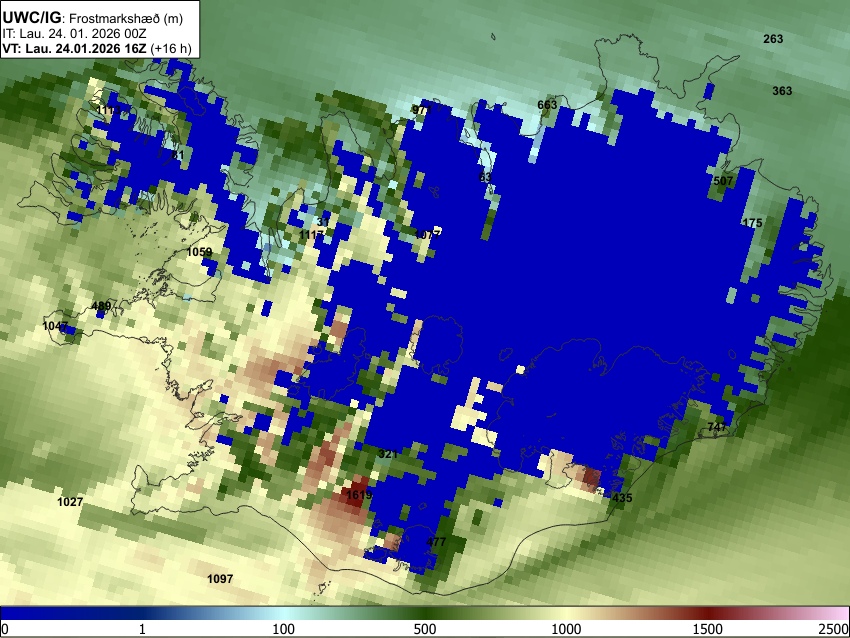Select the 1619 value on dark red area
This screenshot has width=850, height=638.
point(359,495)
